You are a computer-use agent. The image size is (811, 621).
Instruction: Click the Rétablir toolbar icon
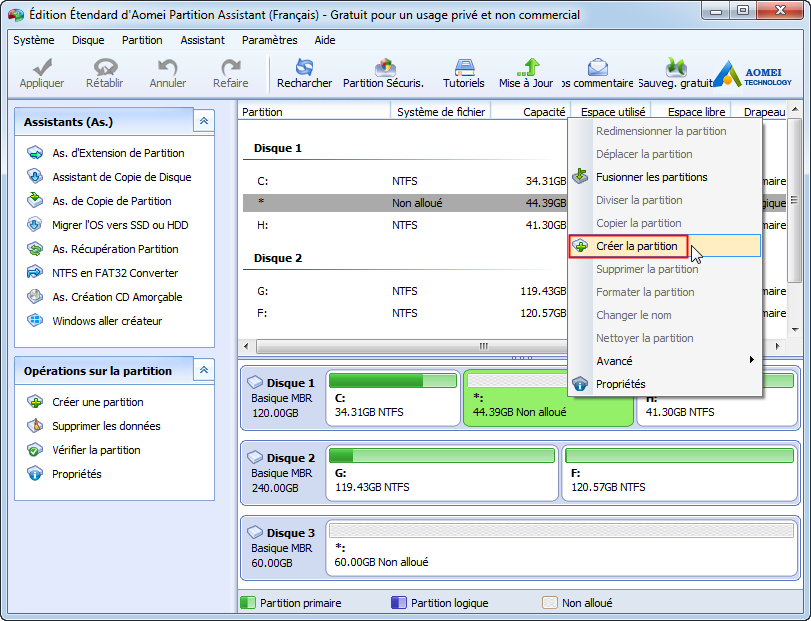(105, 68)
